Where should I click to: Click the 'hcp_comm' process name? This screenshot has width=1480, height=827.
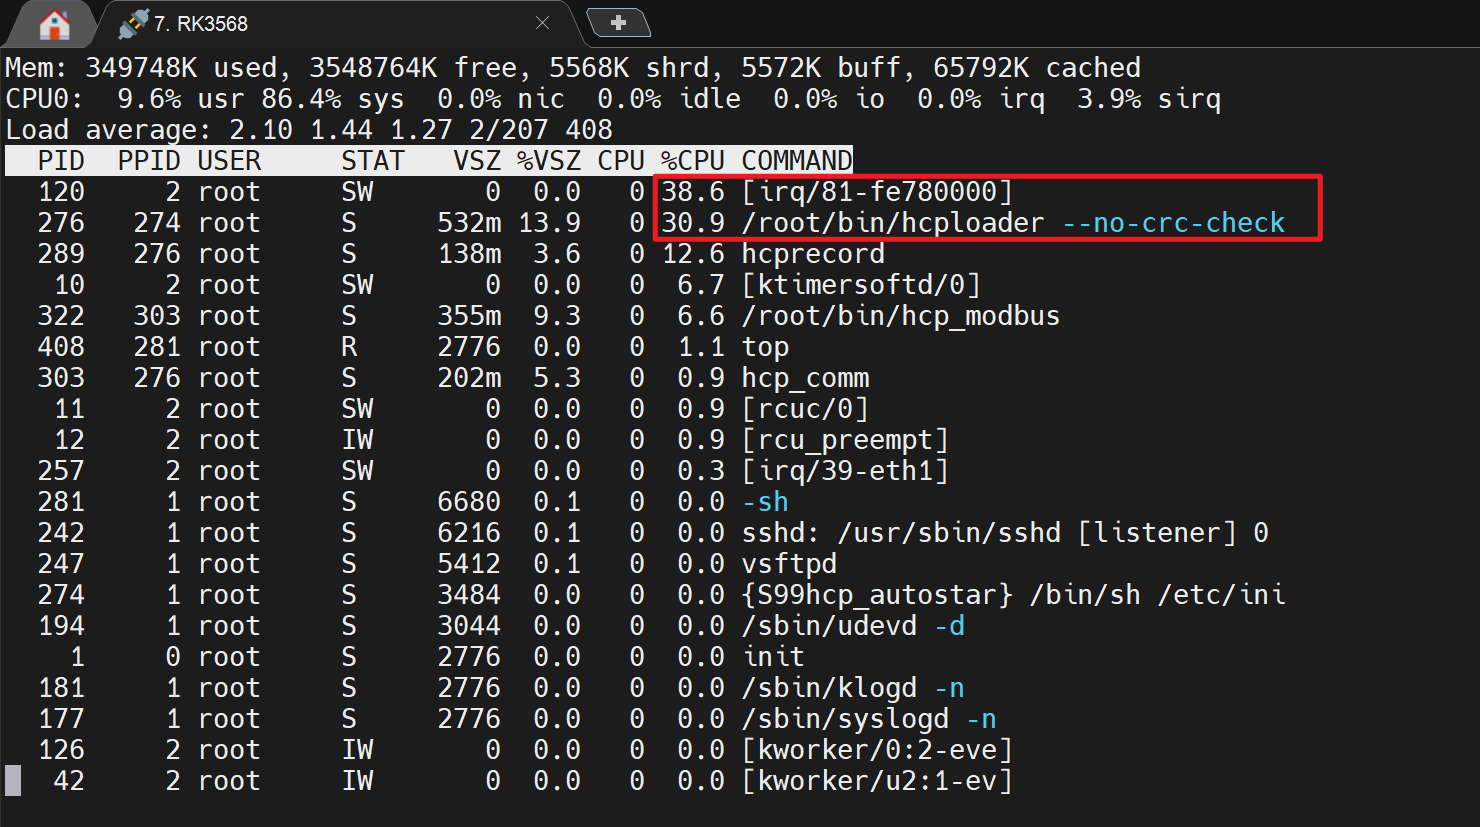click(805, 378)
